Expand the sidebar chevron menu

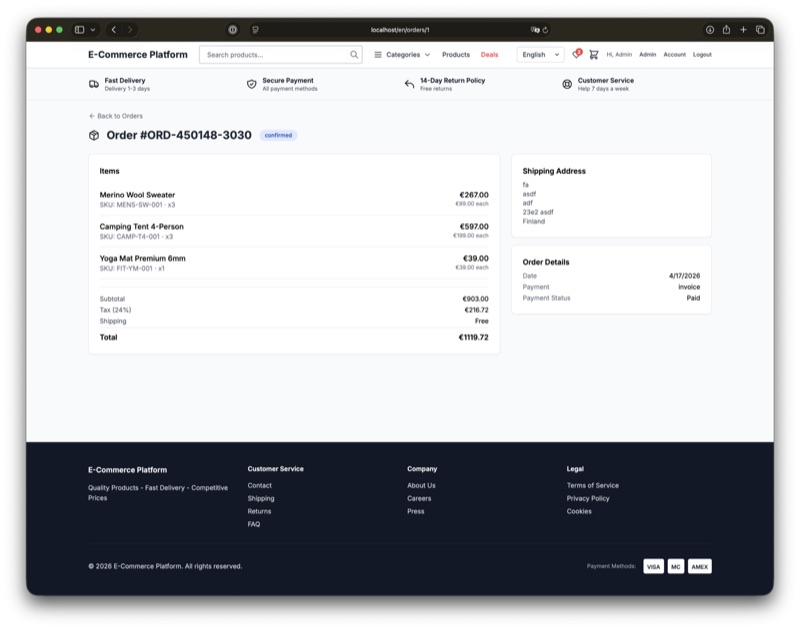[x=93, y=30]
